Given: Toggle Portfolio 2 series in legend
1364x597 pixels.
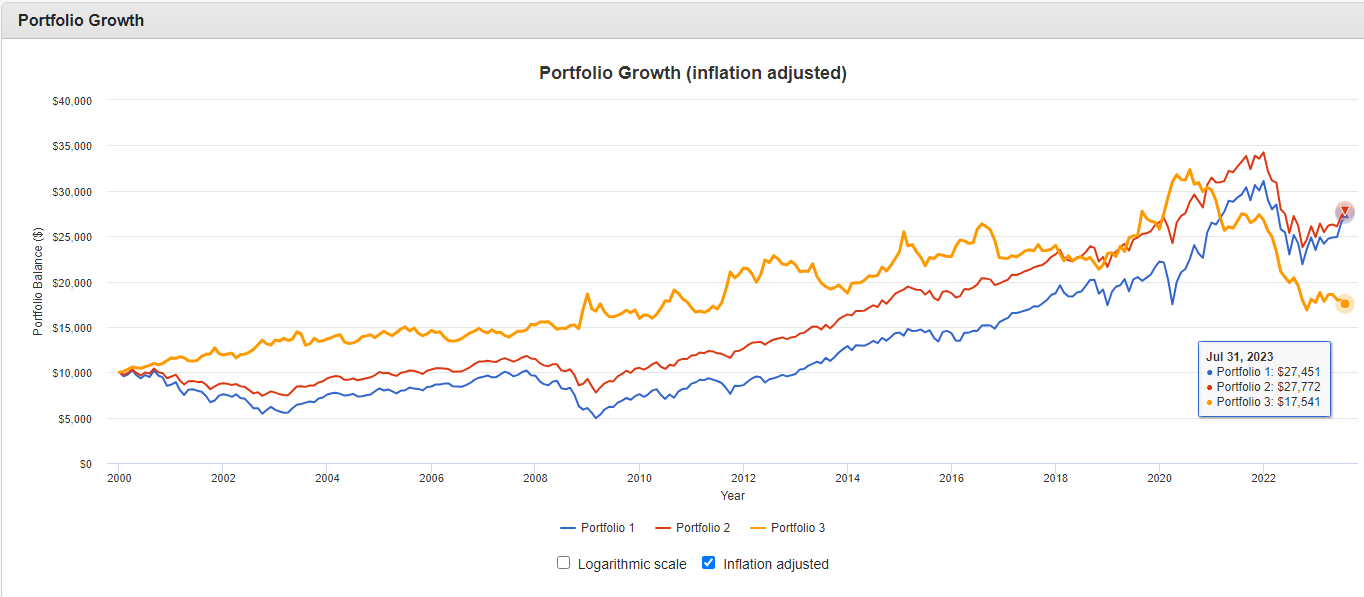Looking at the screenshot, I should click(693, 528).
